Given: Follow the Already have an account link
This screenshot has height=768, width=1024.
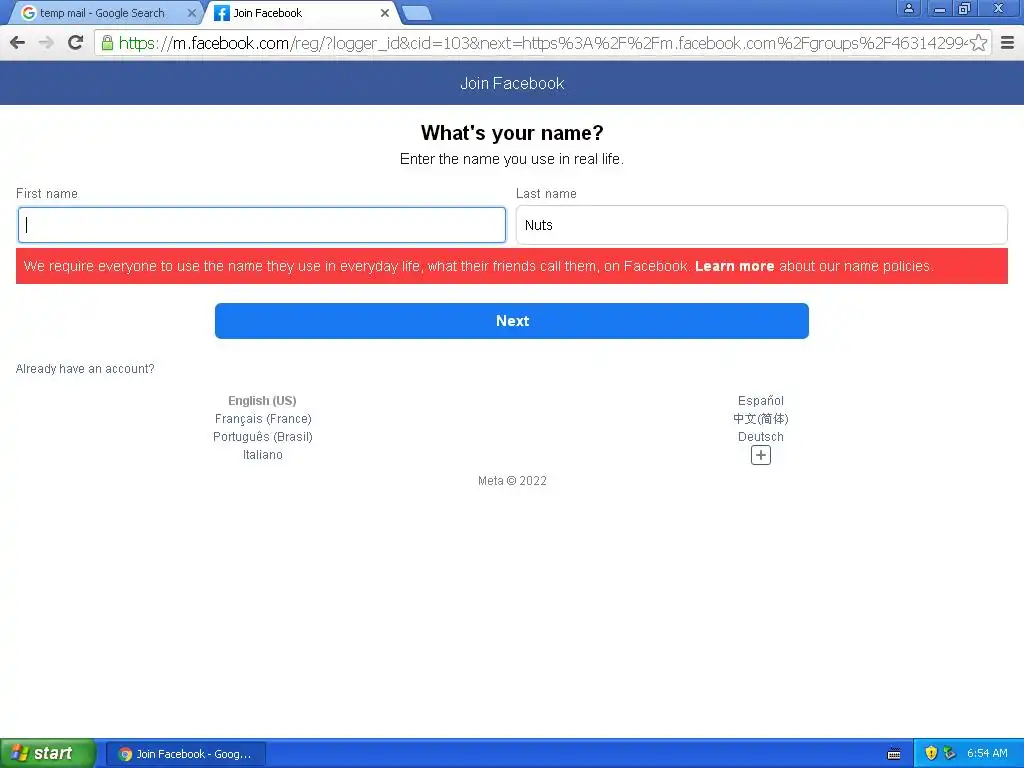Looking at the screenshot, I should pos(85,369).
